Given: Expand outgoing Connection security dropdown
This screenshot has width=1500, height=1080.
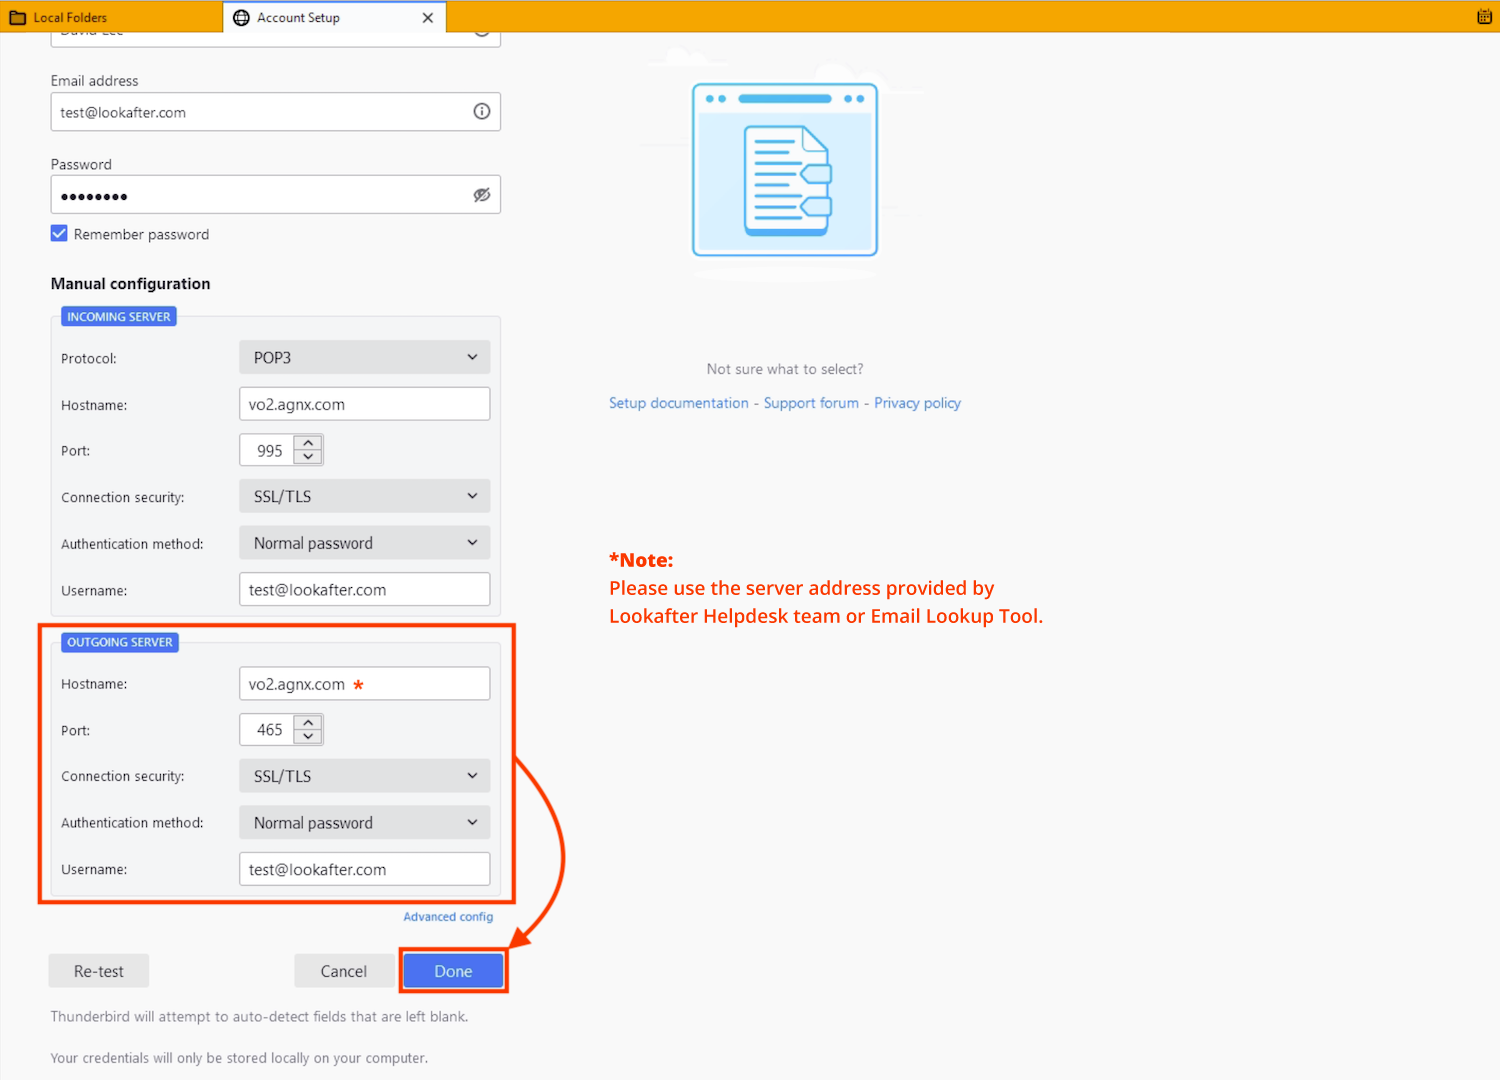Looking at the screenshot, I should 364,776.
